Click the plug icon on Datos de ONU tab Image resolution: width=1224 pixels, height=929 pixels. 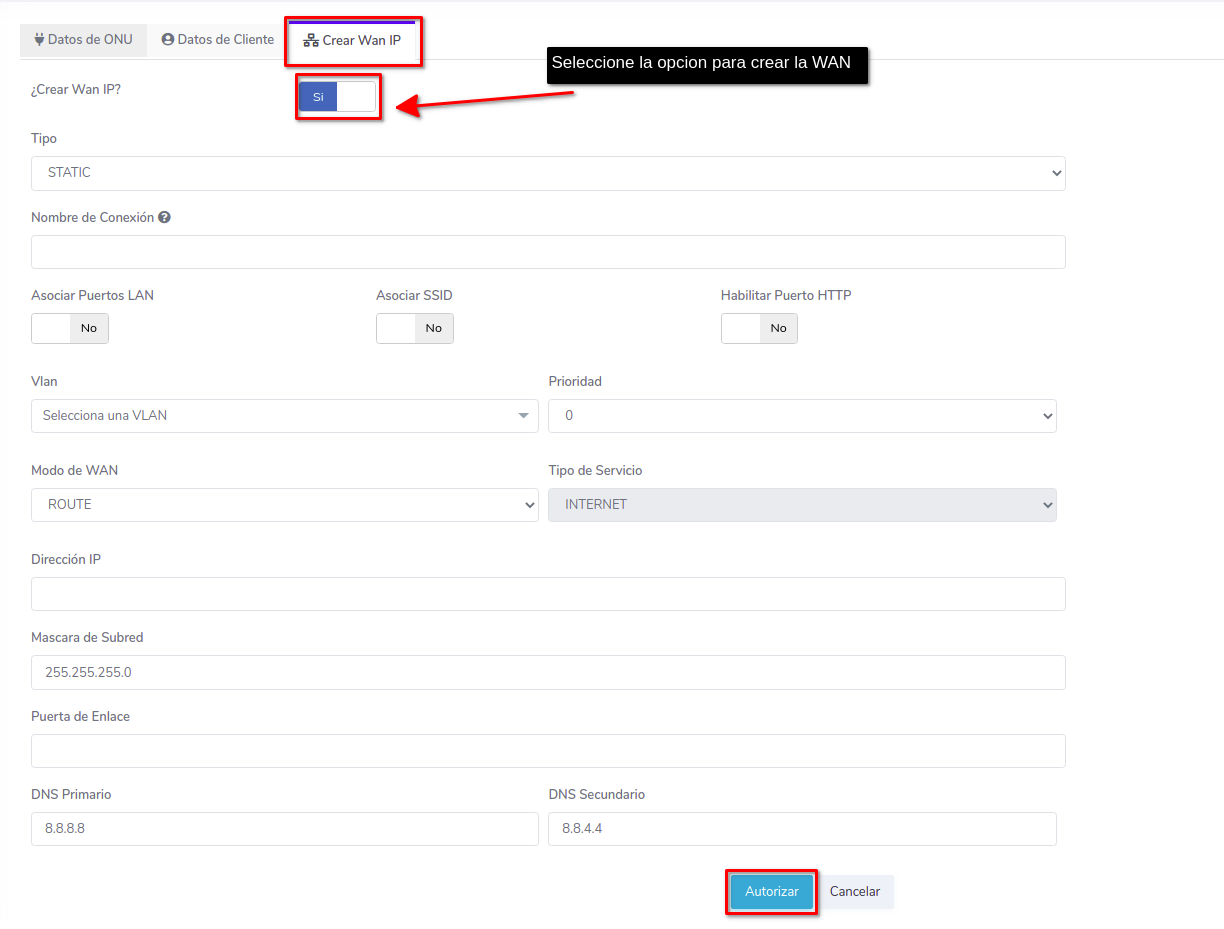(40, 40)
